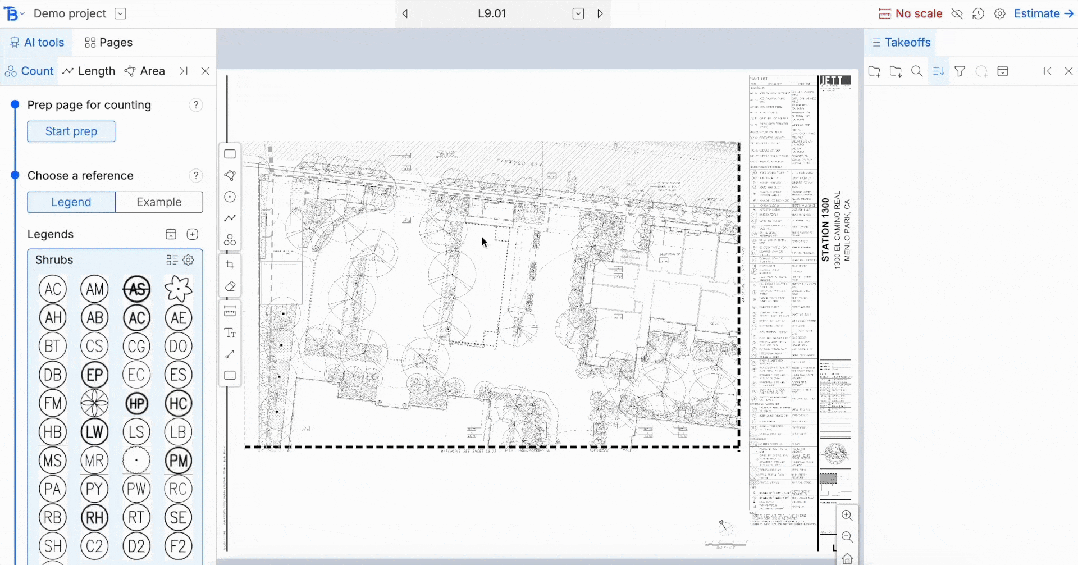Click the Start prep button
Image resolution: width=1078 pixels, height=565 pixels.
click(x=71, y=131)
